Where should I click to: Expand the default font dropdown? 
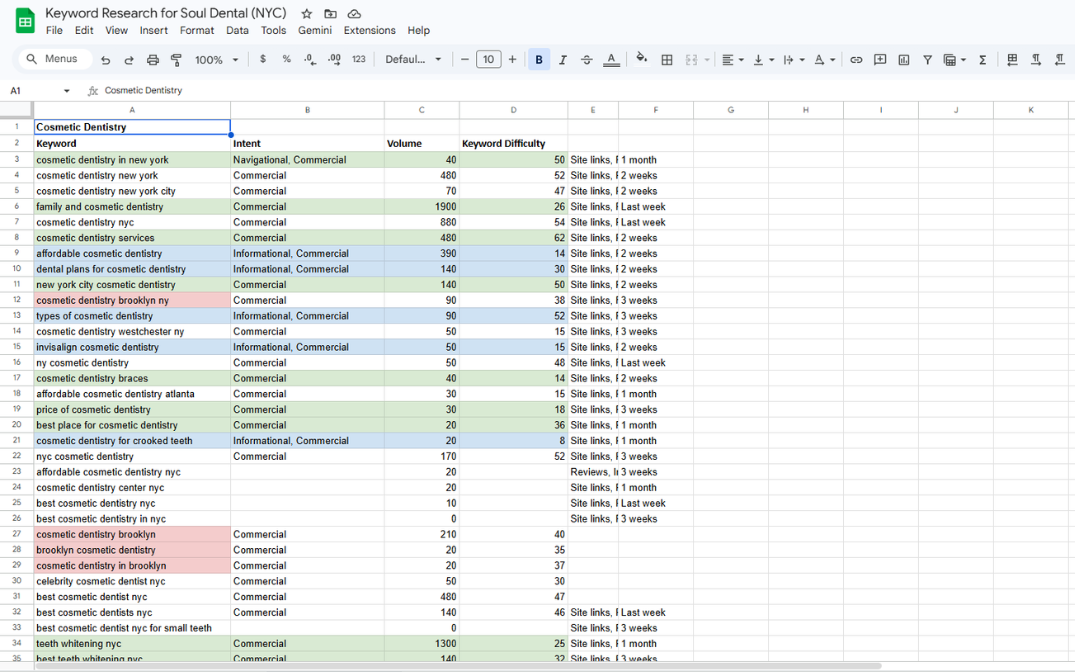pyautogui.click(x=413, y=60)
